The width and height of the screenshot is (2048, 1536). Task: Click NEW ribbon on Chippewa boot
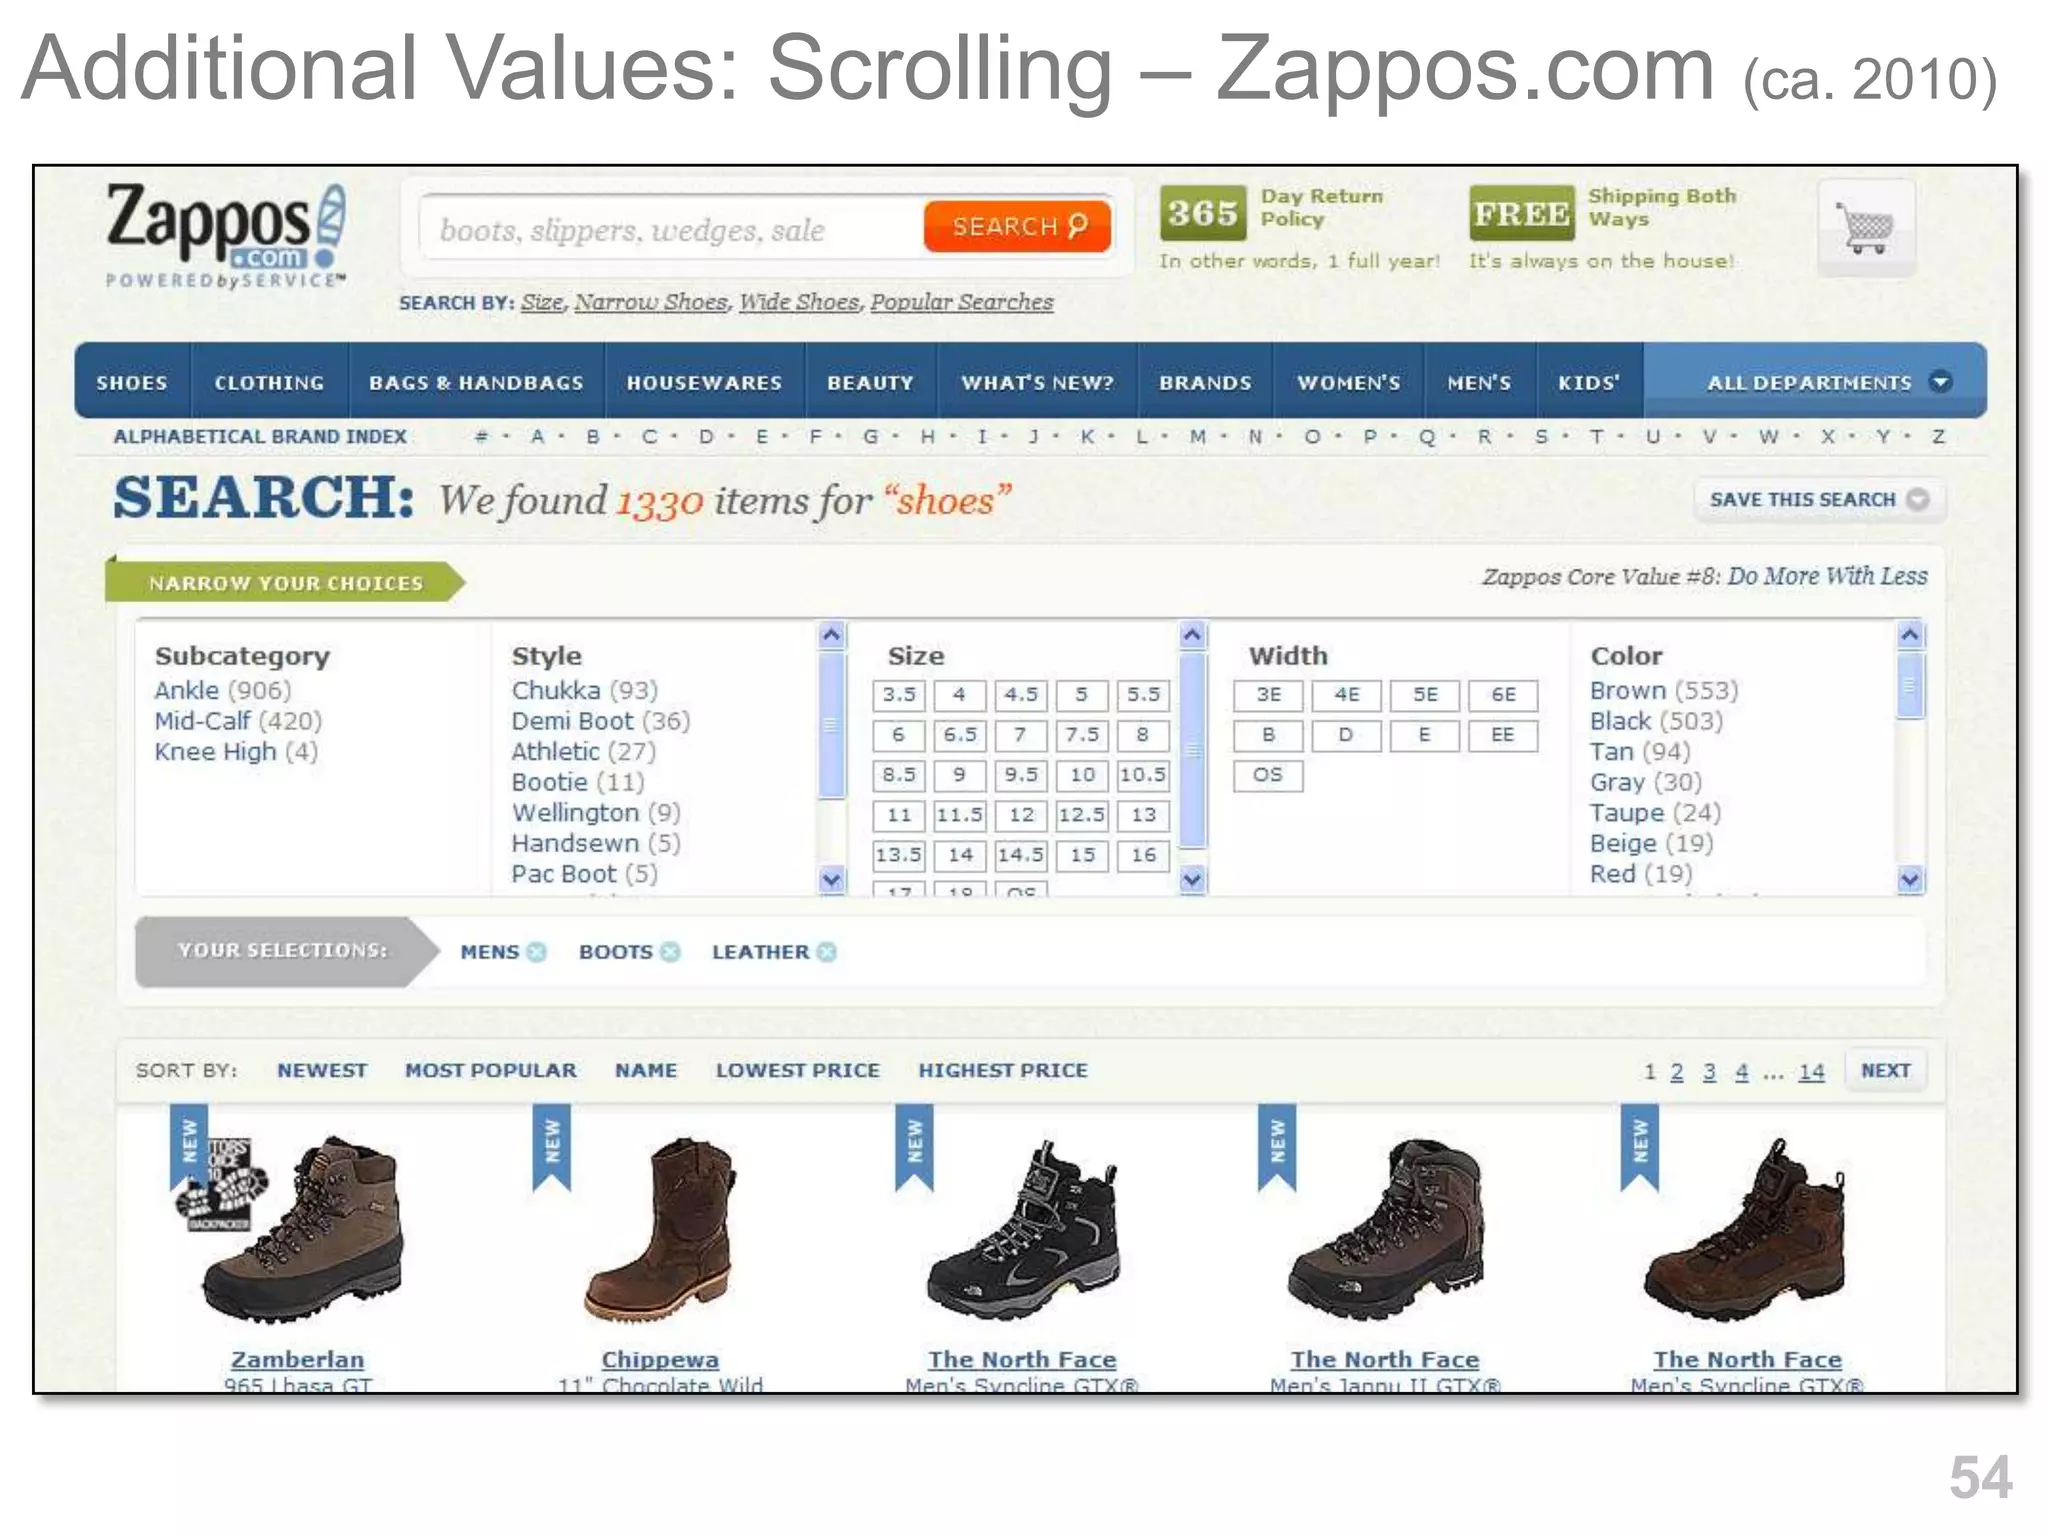pyautogui.click(x=552, y=1147)
